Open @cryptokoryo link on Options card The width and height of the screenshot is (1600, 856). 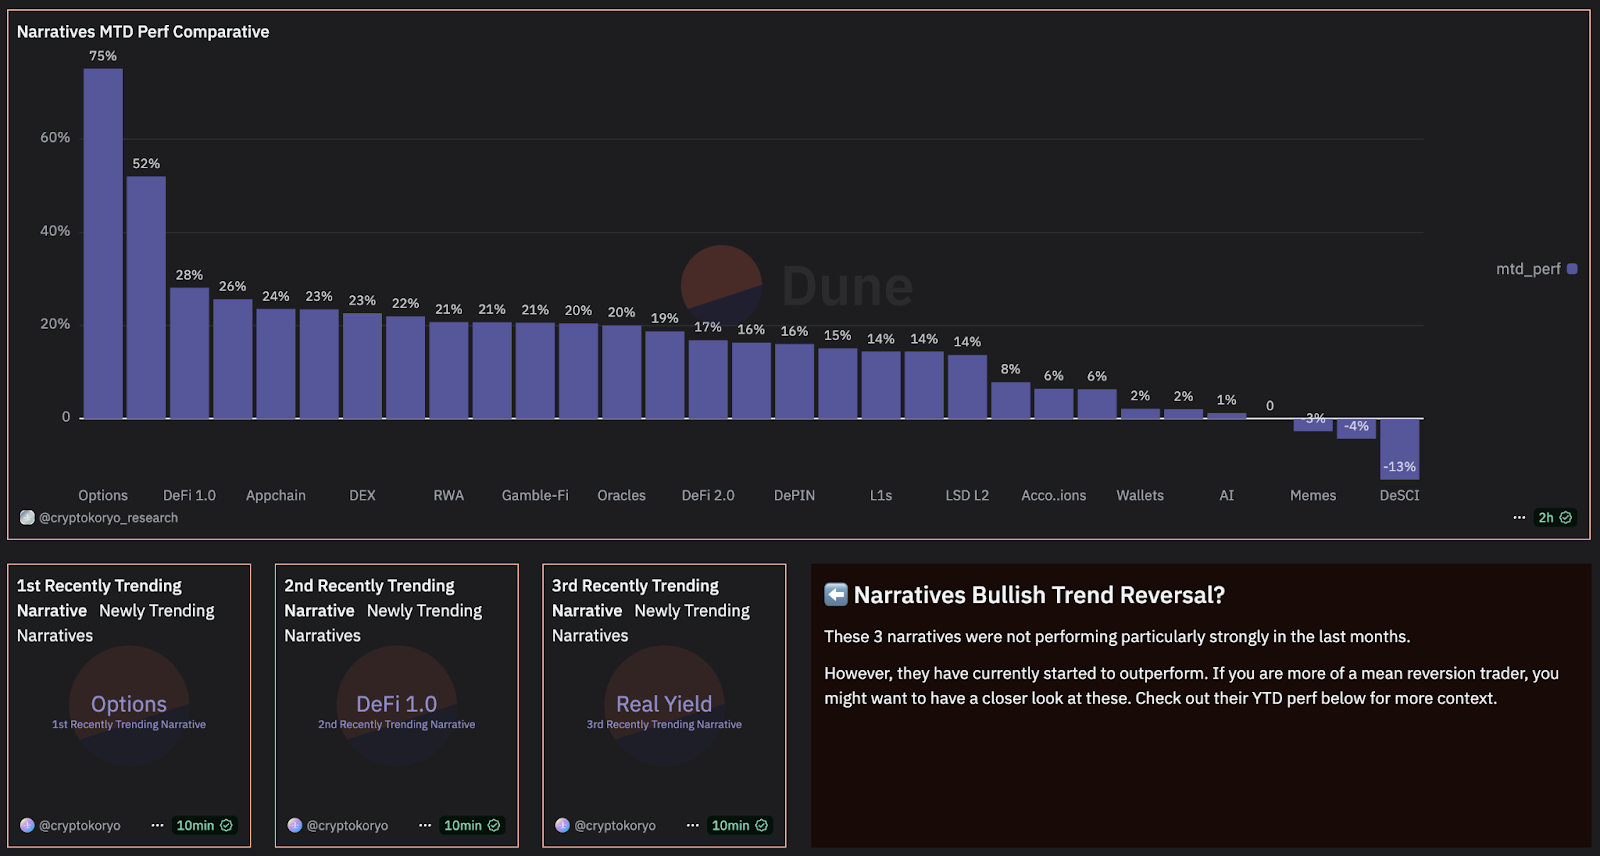point(80,825)
